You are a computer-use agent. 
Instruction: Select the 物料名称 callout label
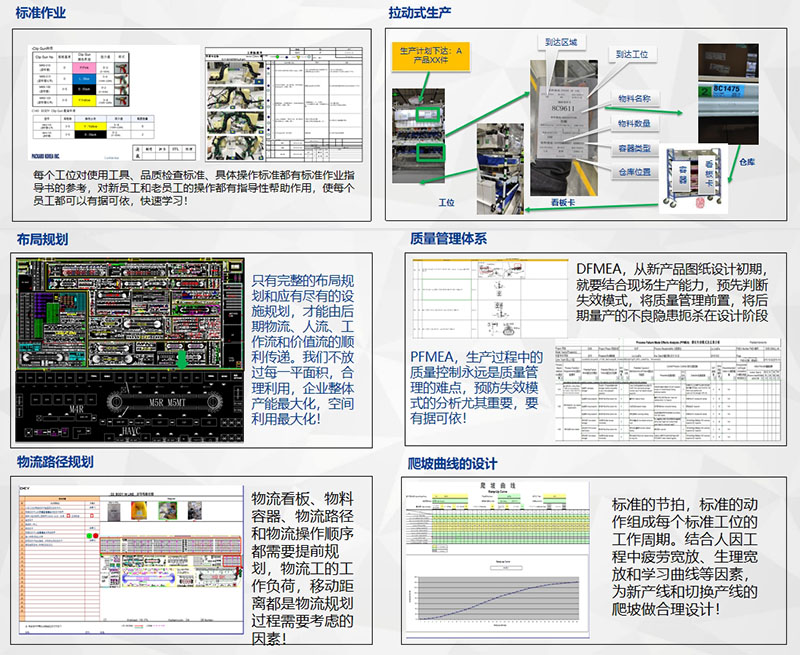634,98
